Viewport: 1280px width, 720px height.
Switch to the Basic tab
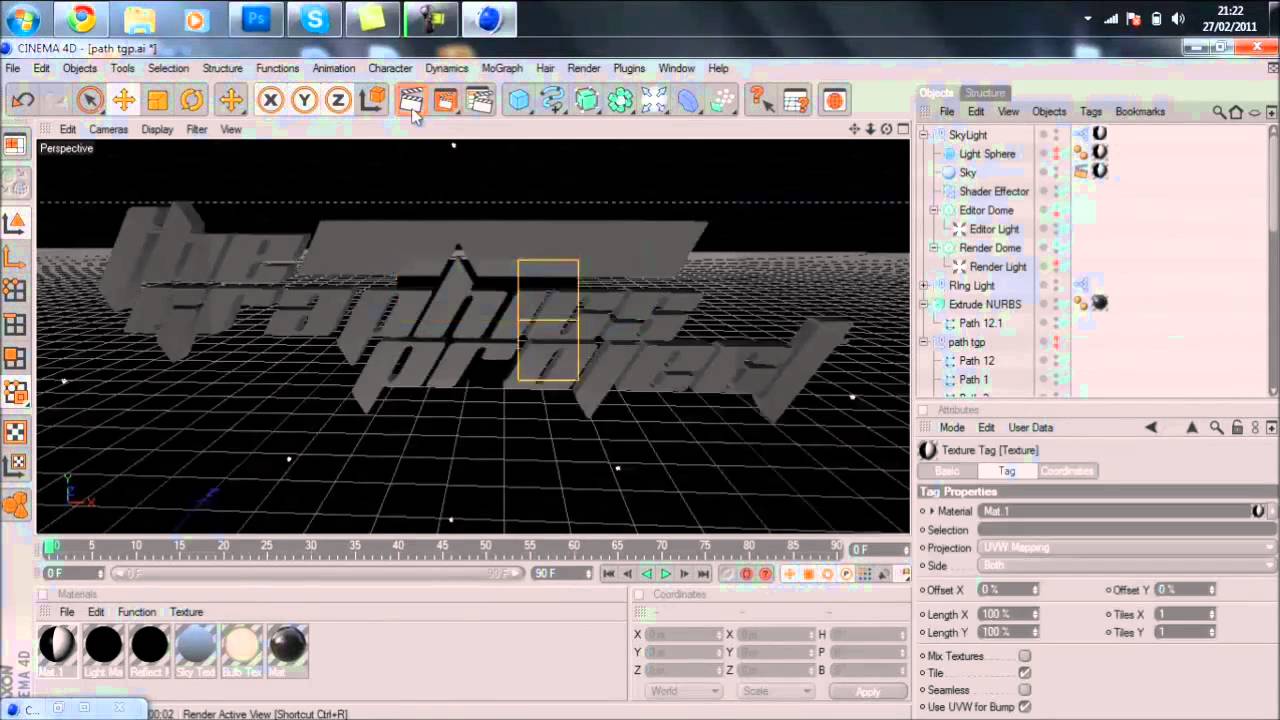947,471
